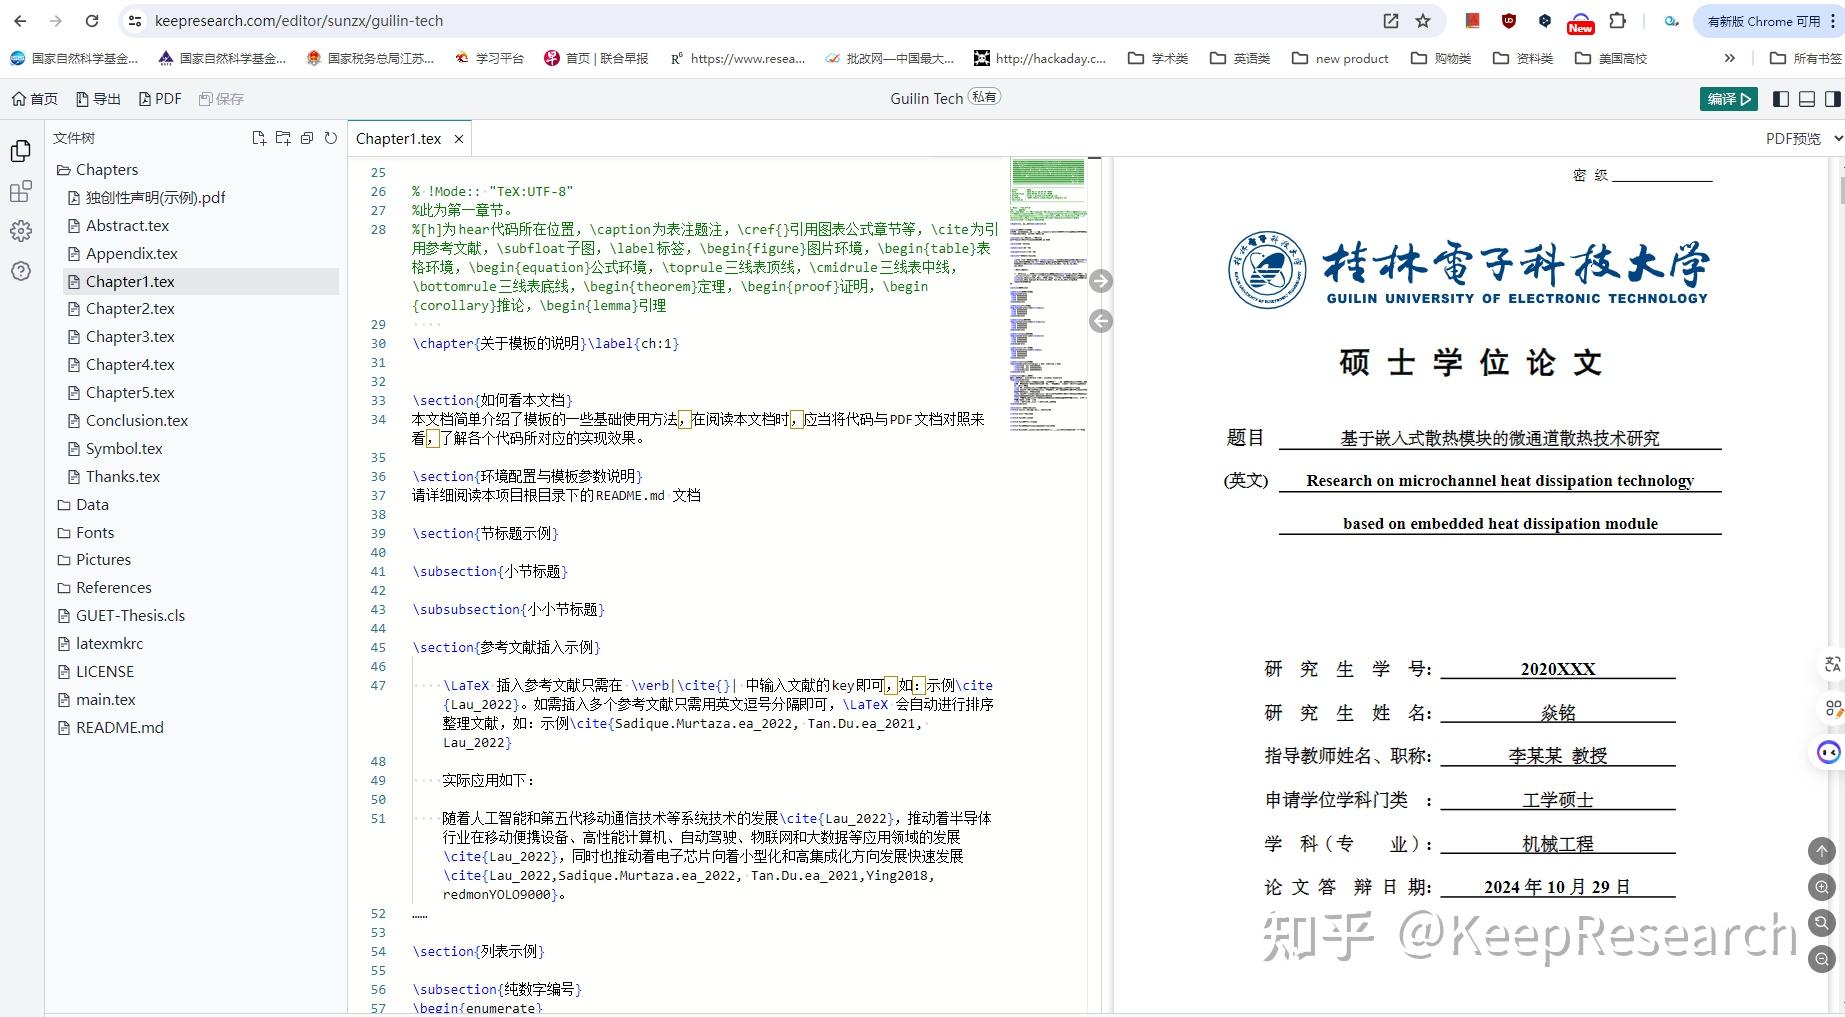Open help via the question mark sidebar icon
Screen dimensions: 1845x1017
(x=20, y=270)
